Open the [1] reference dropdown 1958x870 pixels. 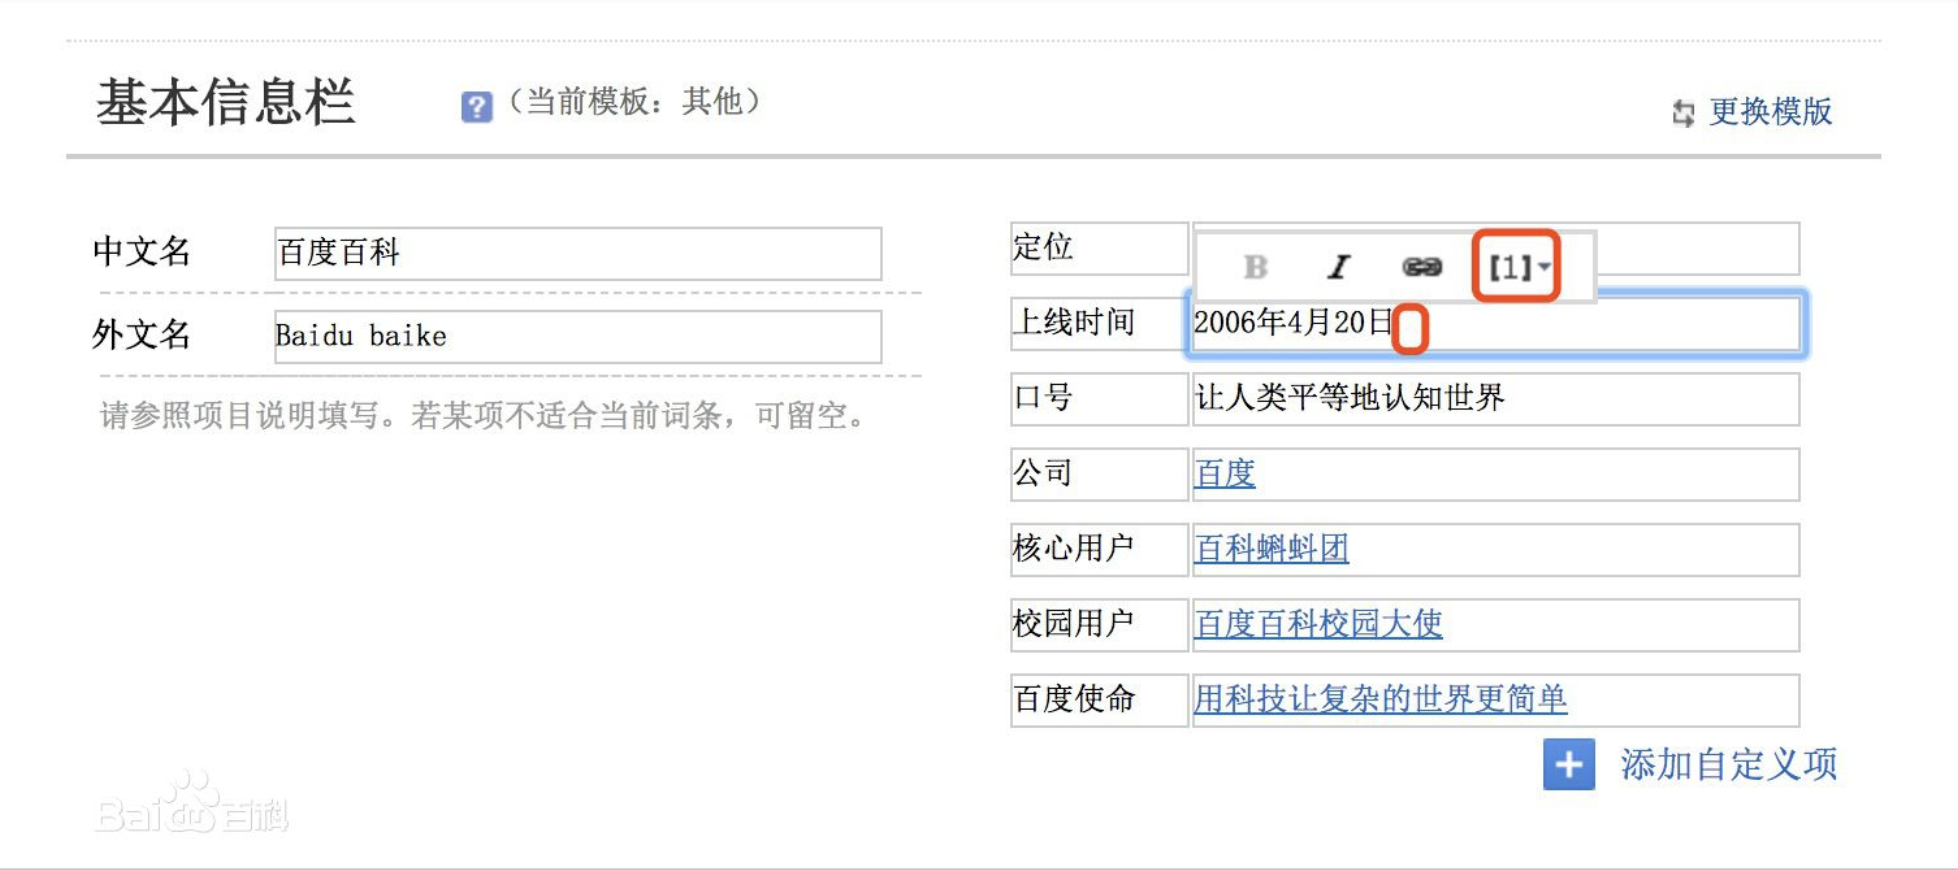pyautogui.click(x=1518, y=267)
